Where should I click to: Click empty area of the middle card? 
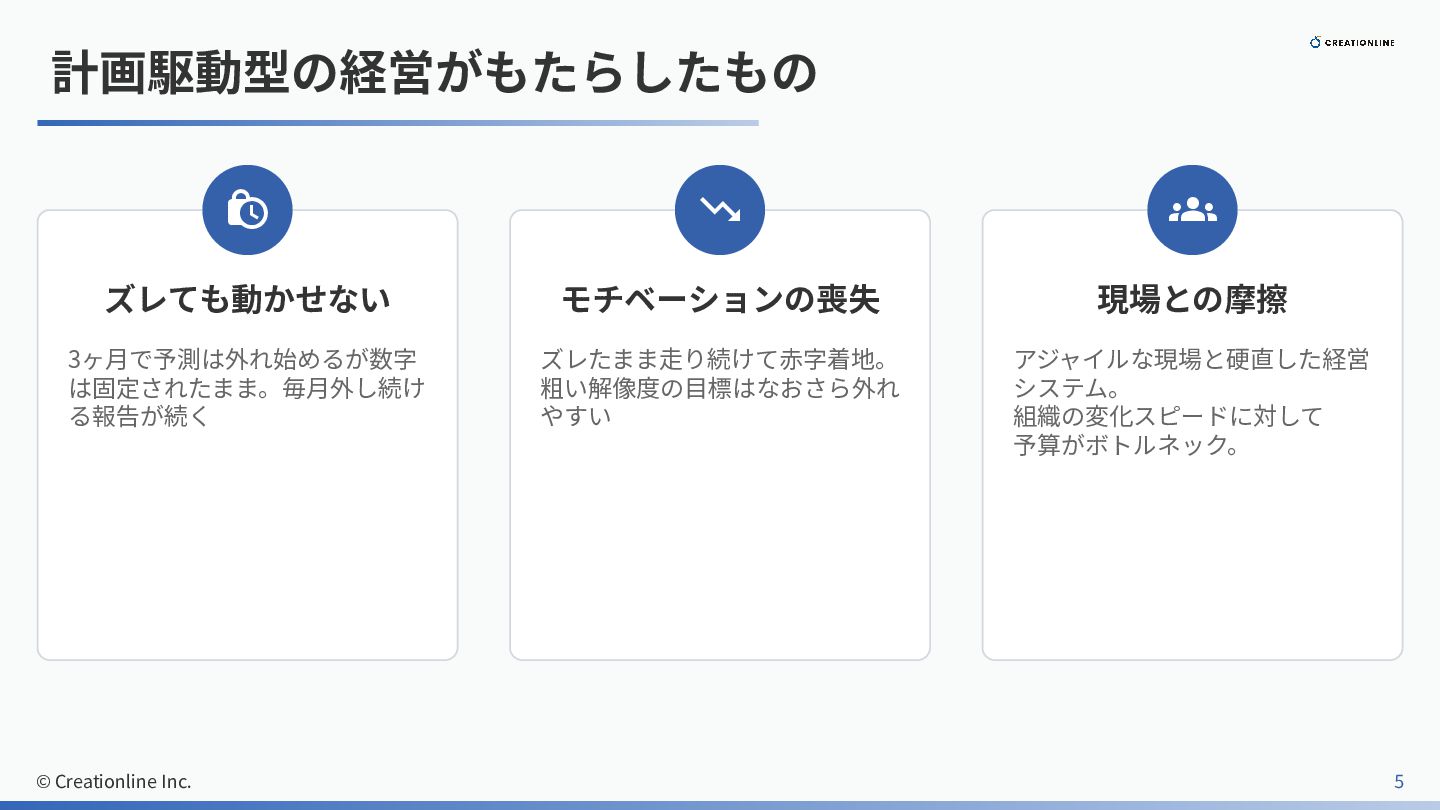[720, 550]
